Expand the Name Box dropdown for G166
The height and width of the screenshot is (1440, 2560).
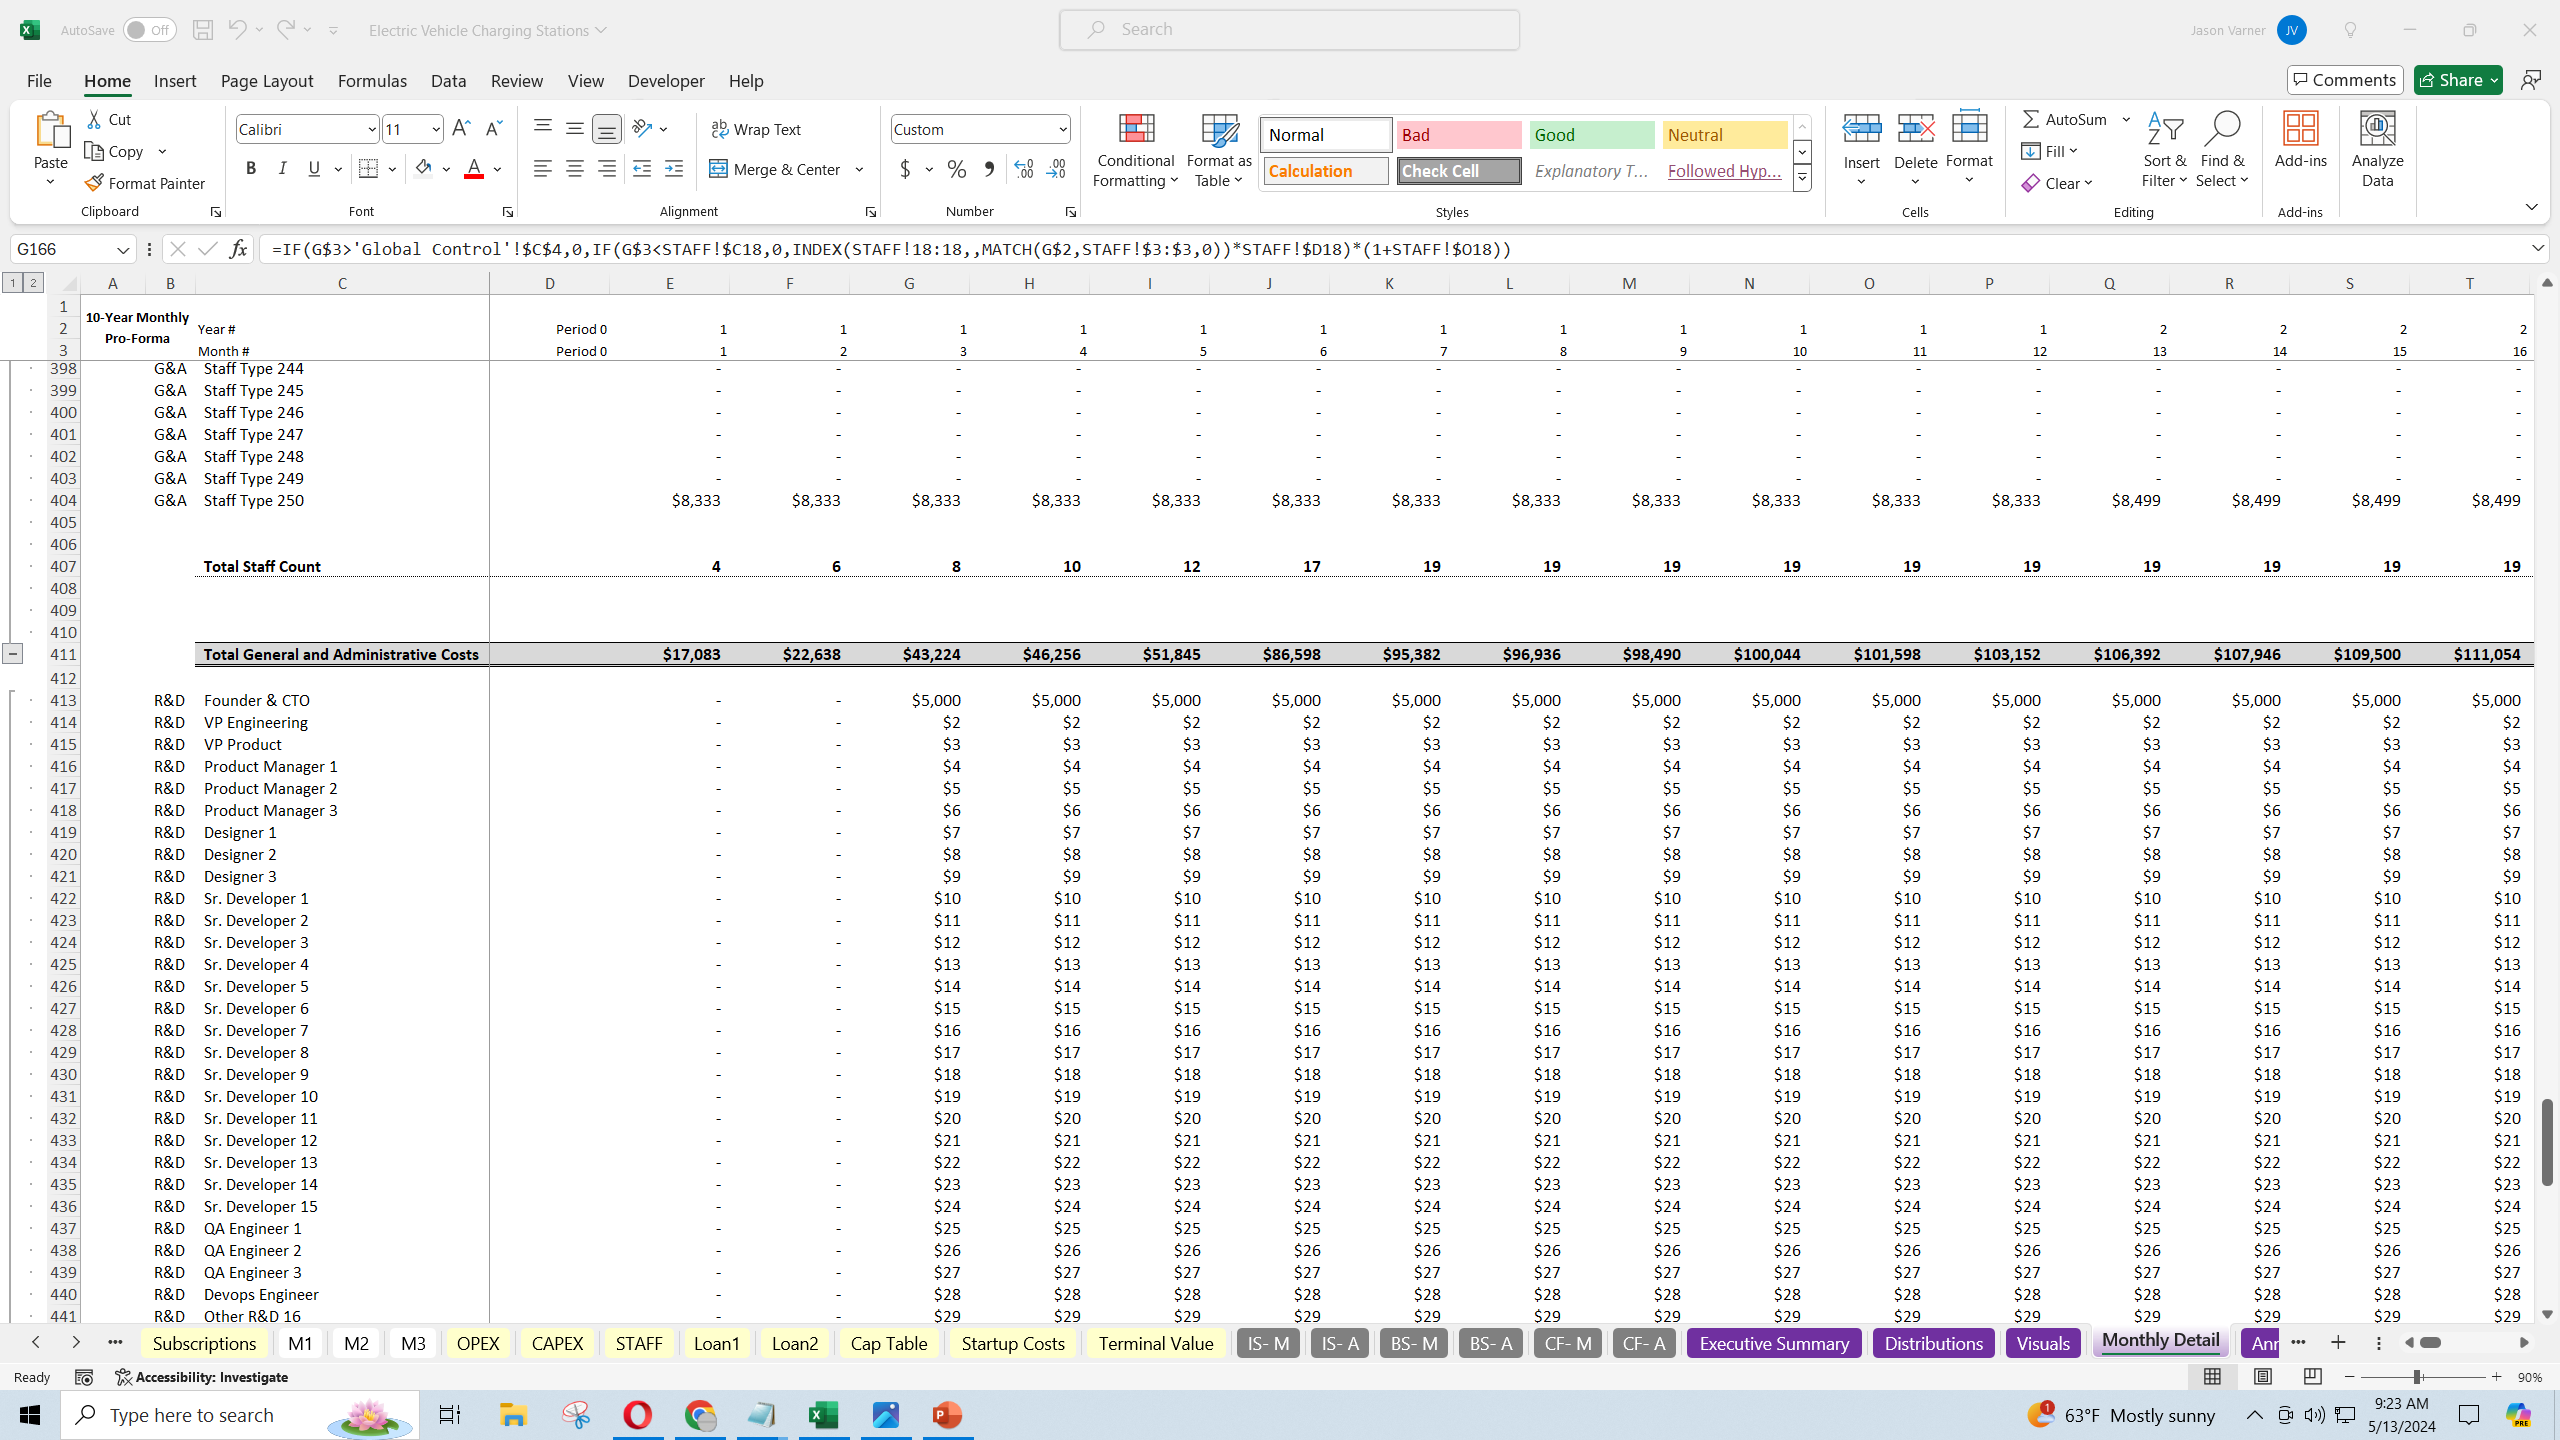(x=123, y=249)
